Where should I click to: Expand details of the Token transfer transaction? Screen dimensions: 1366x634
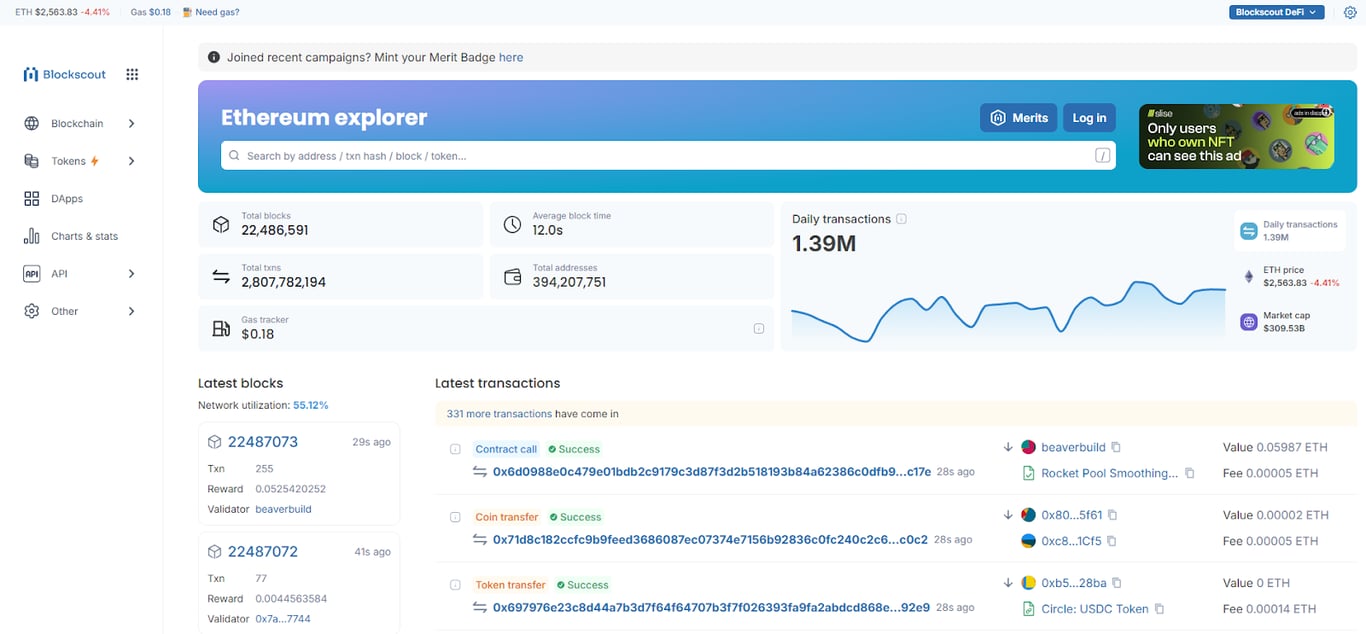coord(455,585)
